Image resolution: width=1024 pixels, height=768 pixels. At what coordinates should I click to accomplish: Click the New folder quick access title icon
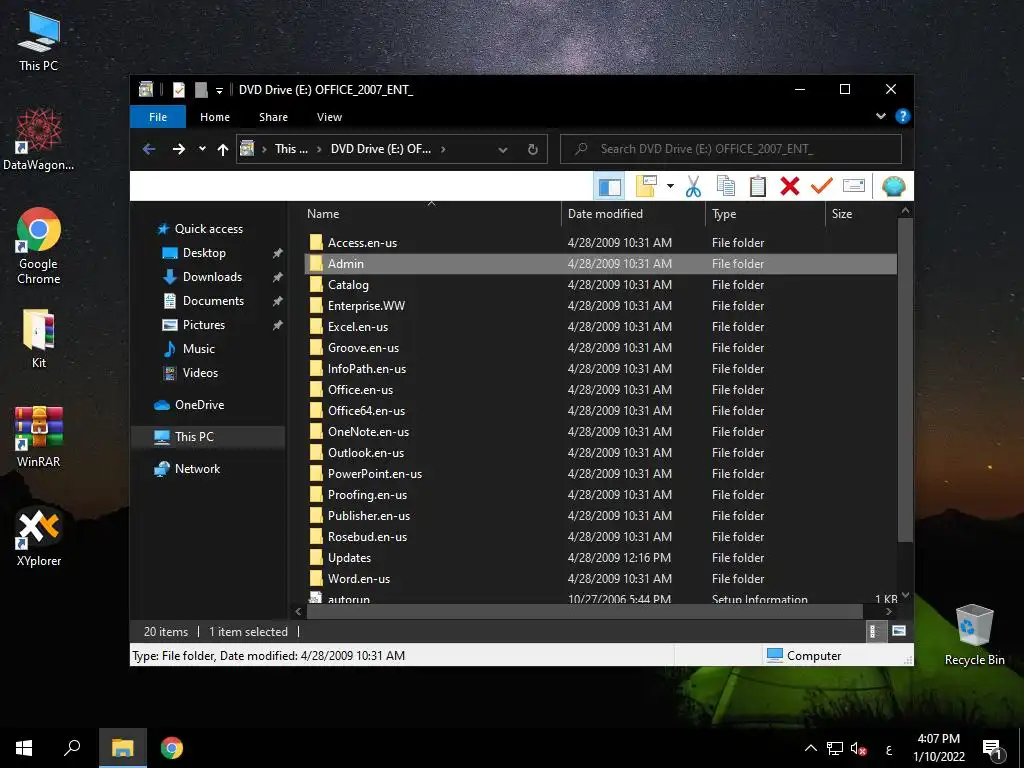pyautogui.click(x=201, y=89)
